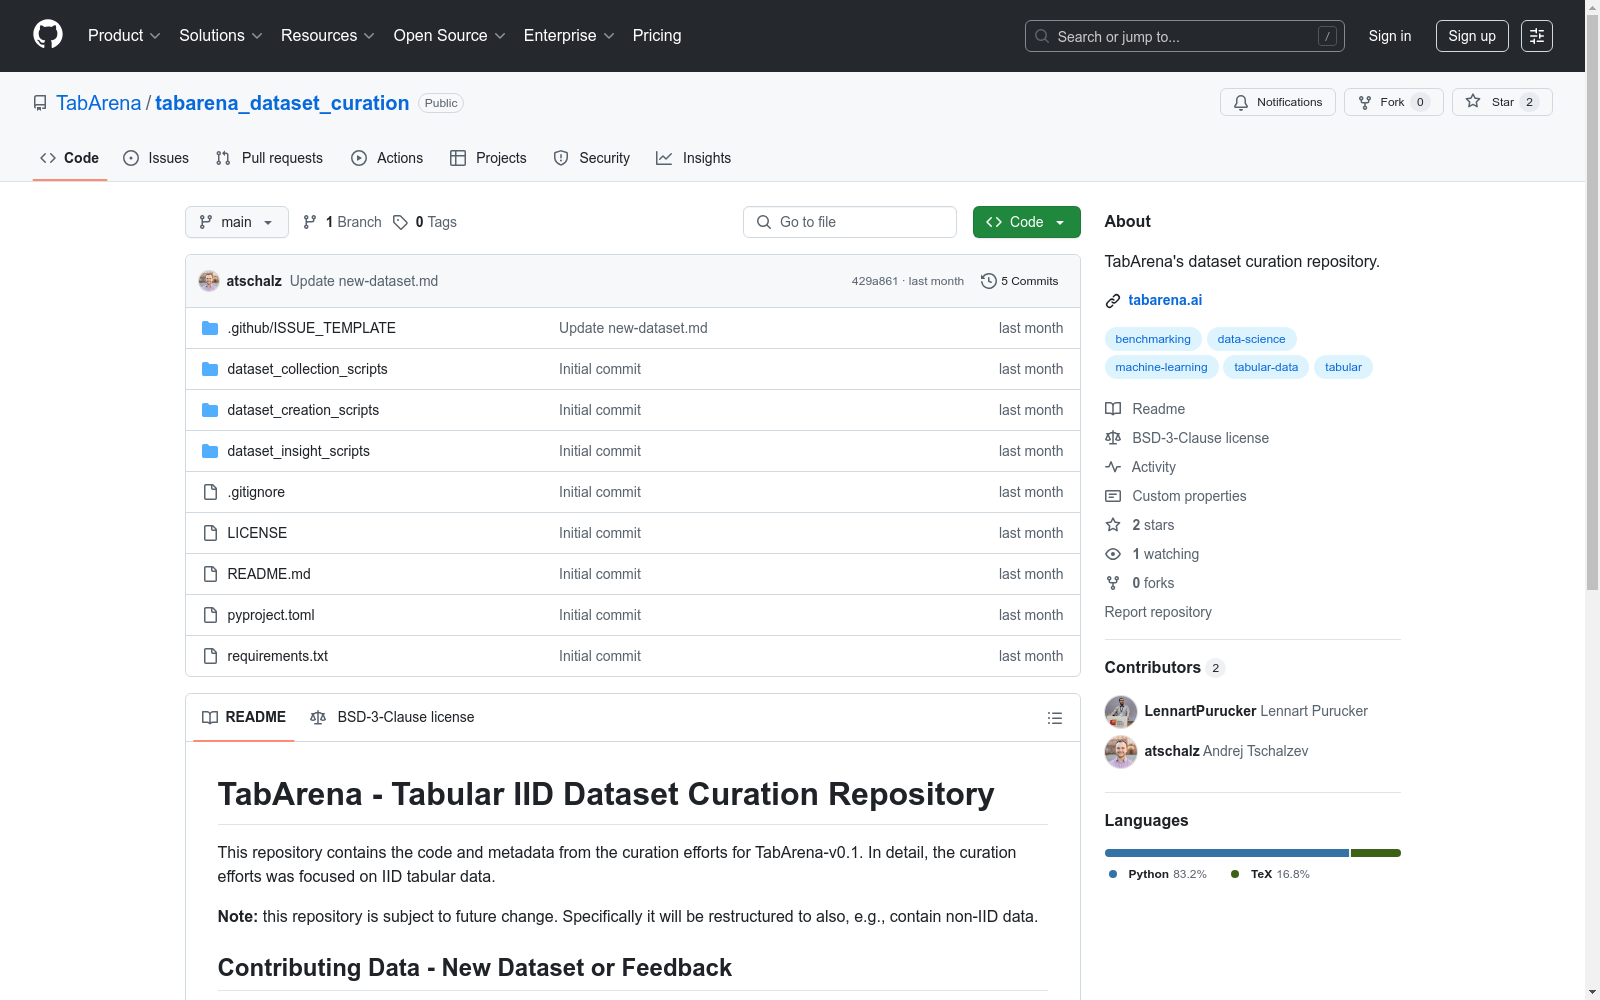The width and height of the screenshot is (1600, 1000).
Task: Open the TabArena organization link
Action: 99,103
